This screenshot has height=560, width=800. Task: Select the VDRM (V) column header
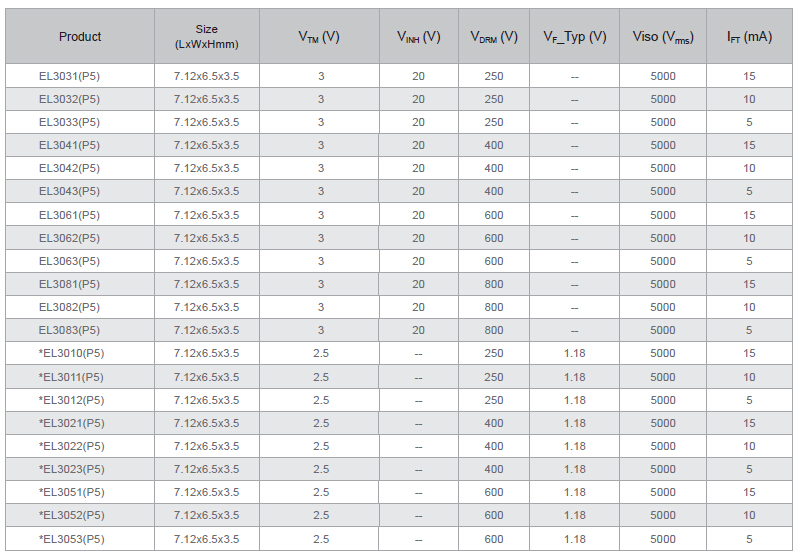[x=494, y=37]
